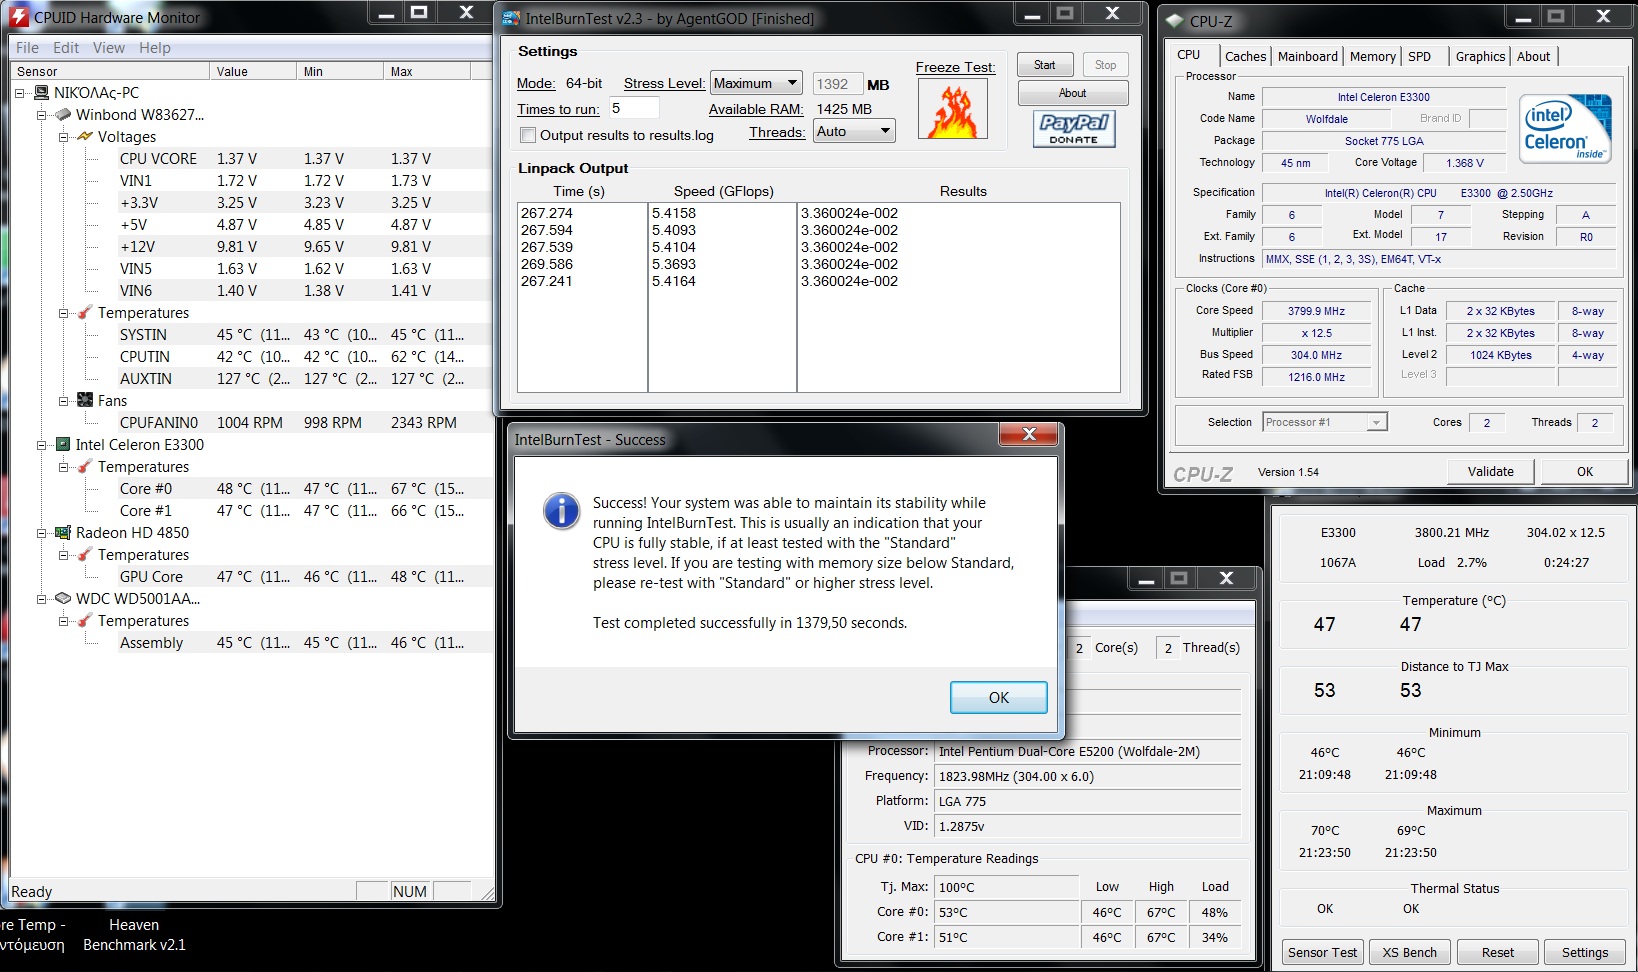The width and height of the screenshot is (1638, 972).
Task: Collapse the Intel Celeron E3300 node
Action: tap(41, 445)
